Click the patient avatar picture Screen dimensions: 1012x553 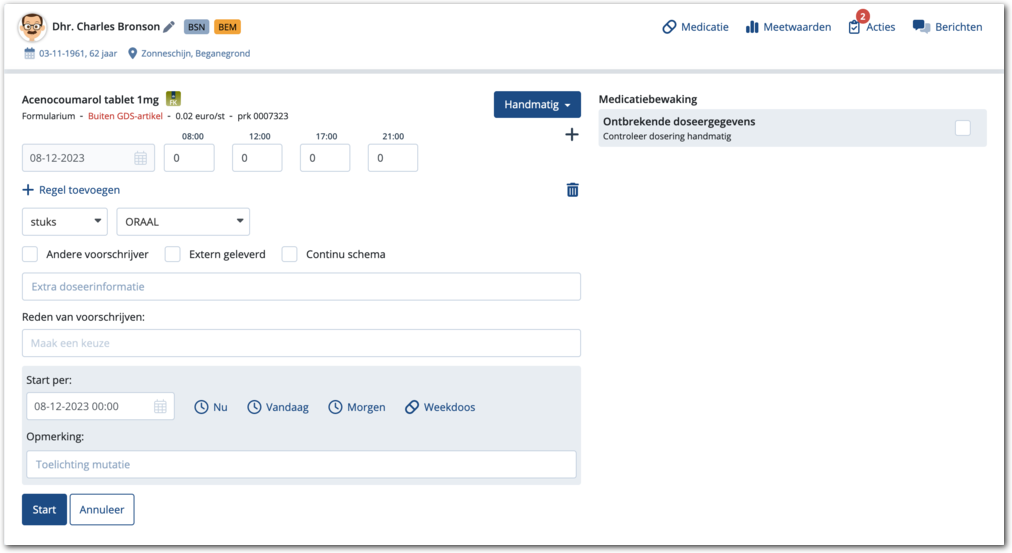point(32,28)
